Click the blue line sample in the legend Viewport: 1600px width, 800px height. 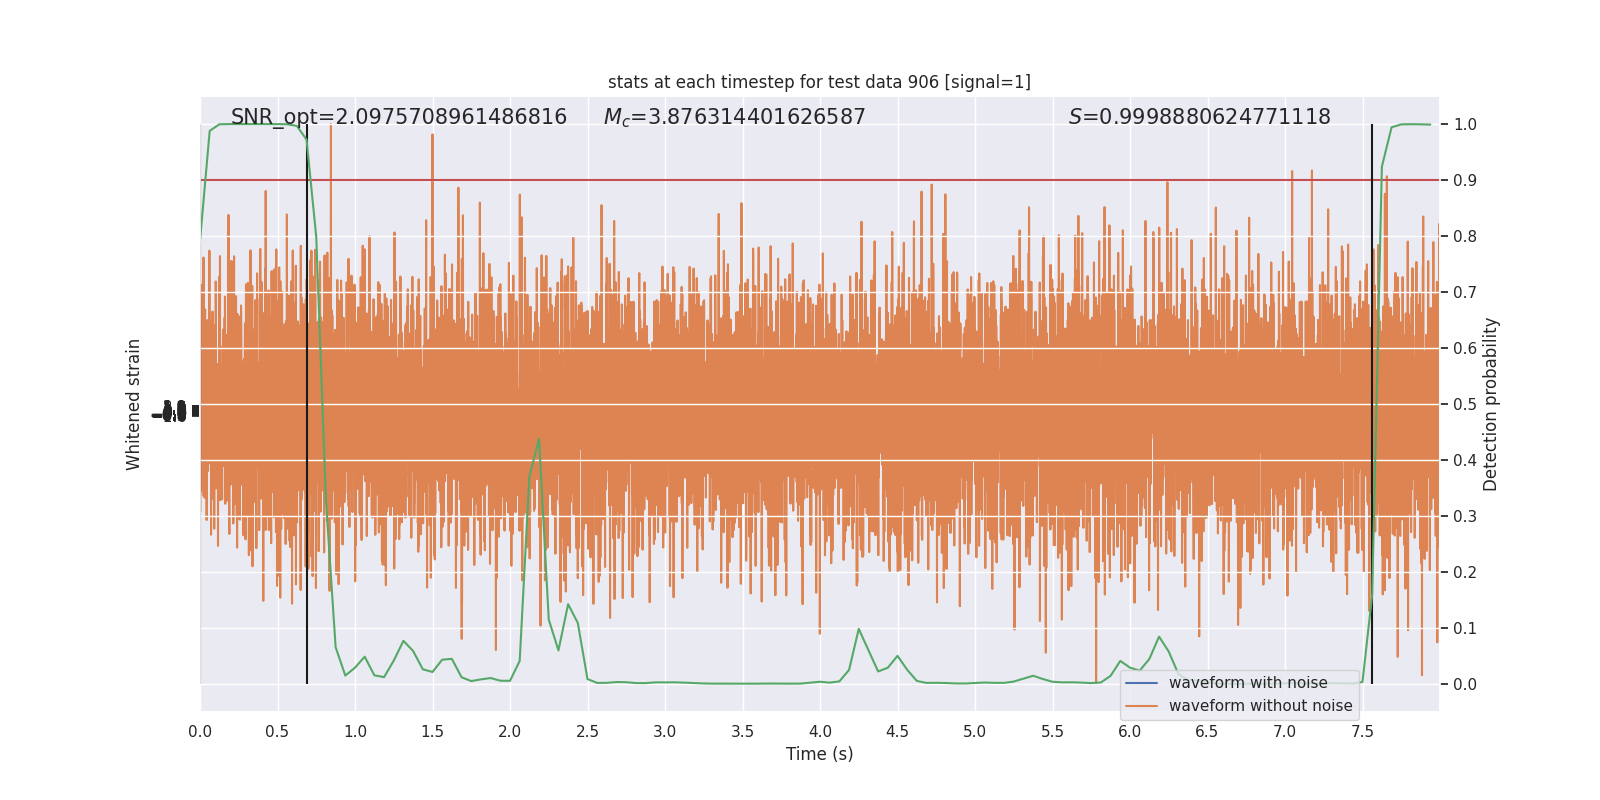point(1142,683)
